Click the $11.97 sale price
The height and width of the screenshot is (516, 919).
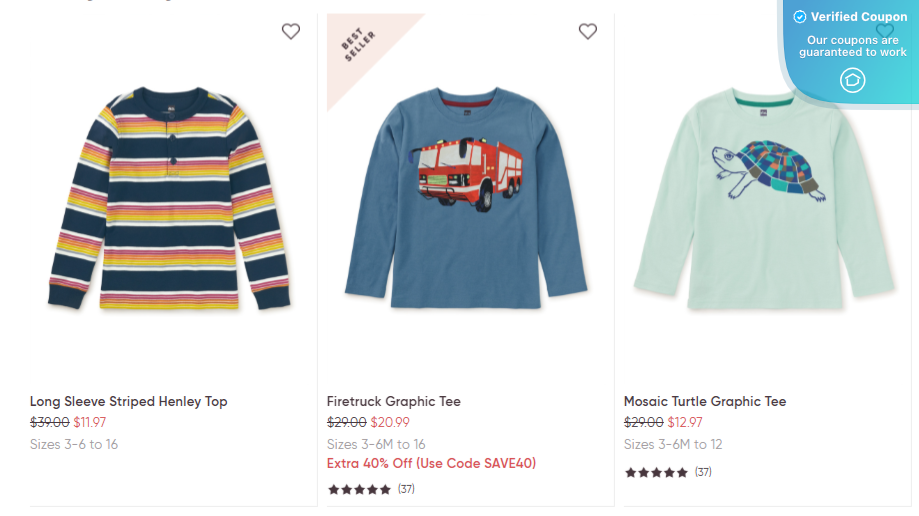[x=89, y=422]
